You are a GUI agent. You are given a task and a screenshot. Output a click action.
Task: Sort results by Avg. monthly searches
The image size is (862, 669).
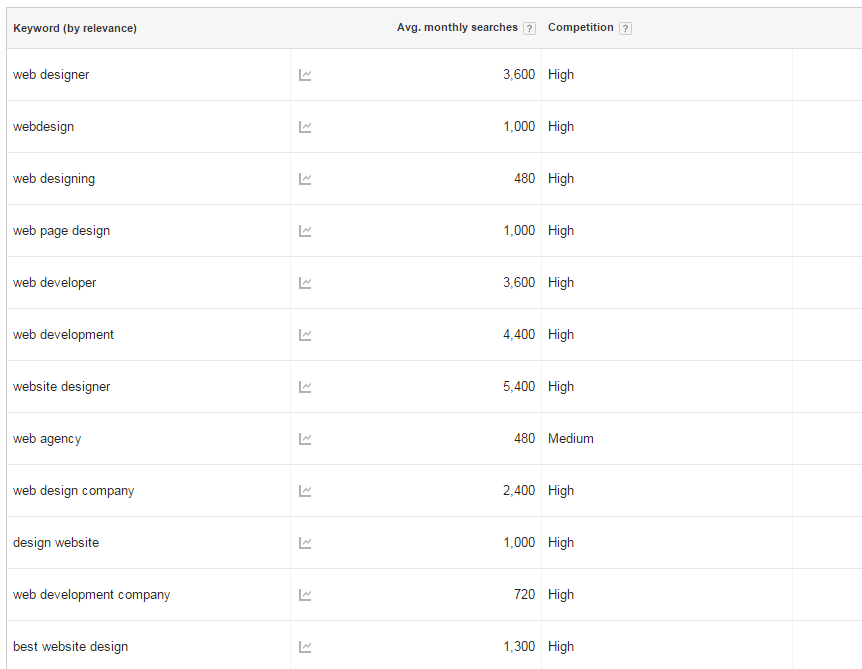click(x=460, y=27)
